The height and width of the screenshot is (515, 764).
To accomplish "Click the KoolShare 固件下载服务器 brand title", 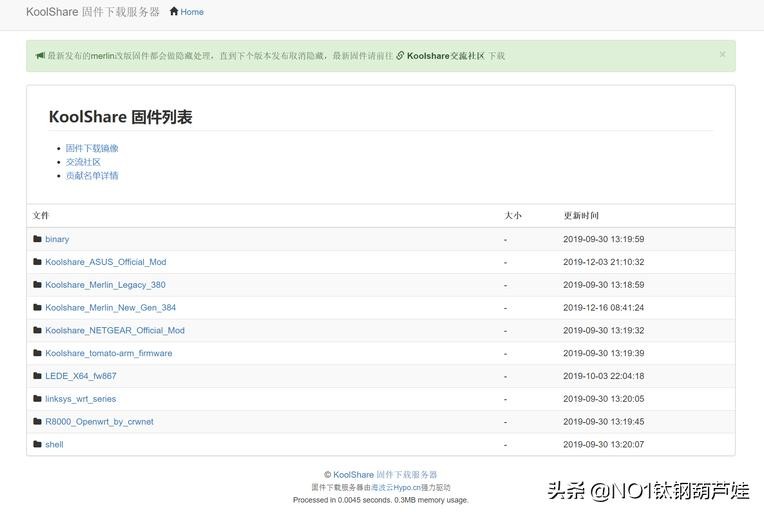I will (93, 12).
